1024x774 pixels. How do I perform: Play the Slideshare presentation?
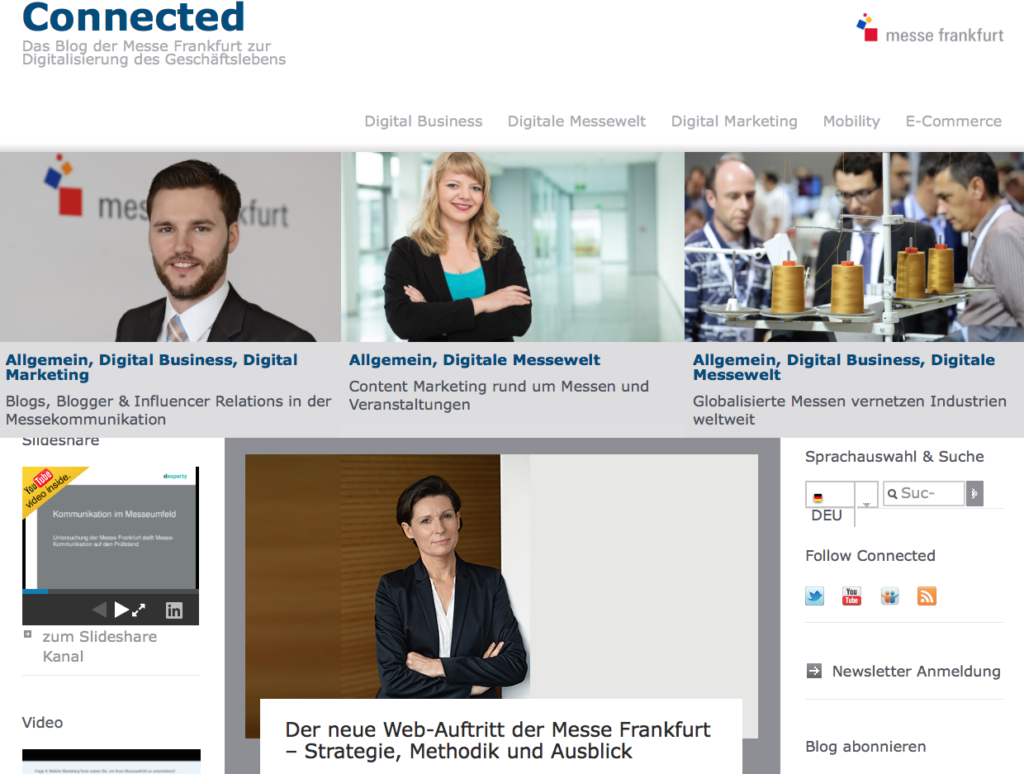pyautogui.click(x=121, y=610)
